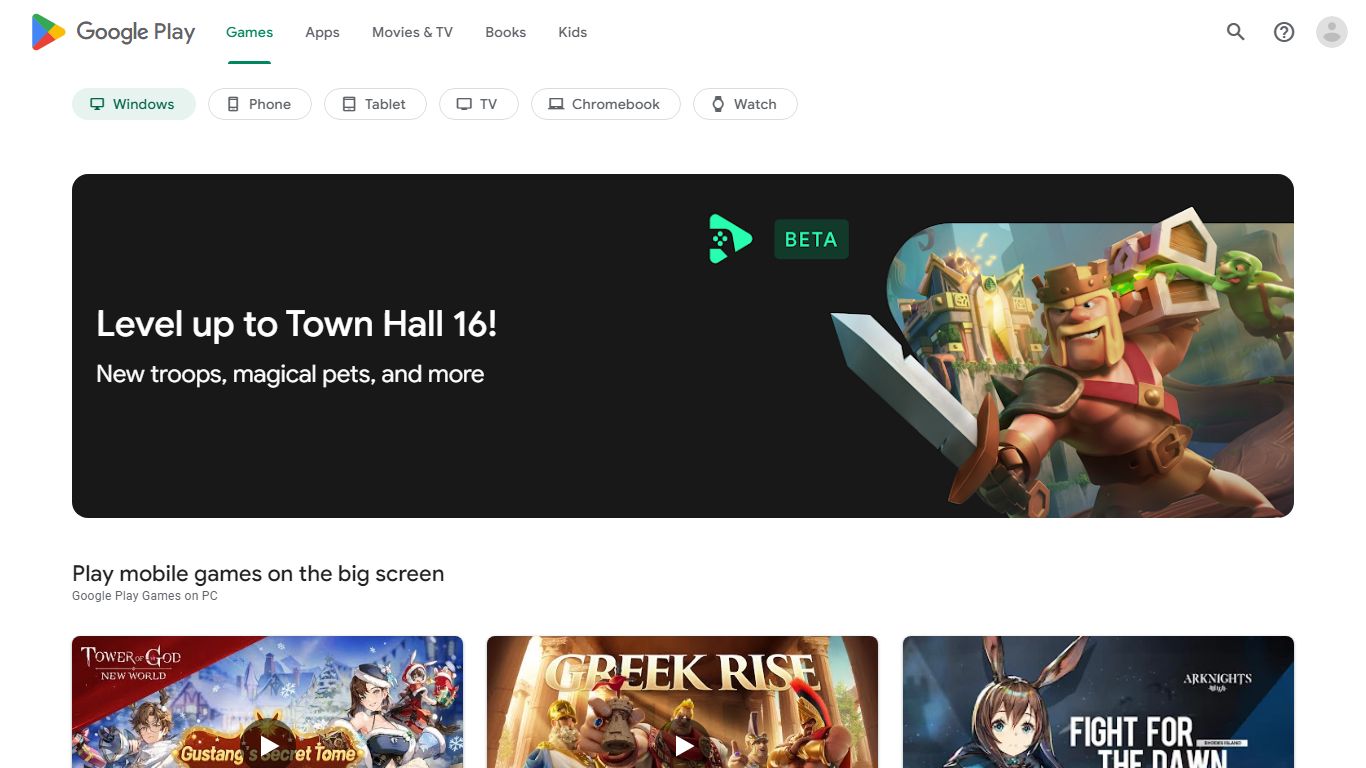Select the Windows device filter
The width and height of the screenshot is (1366, 768).
click(133, 104)
